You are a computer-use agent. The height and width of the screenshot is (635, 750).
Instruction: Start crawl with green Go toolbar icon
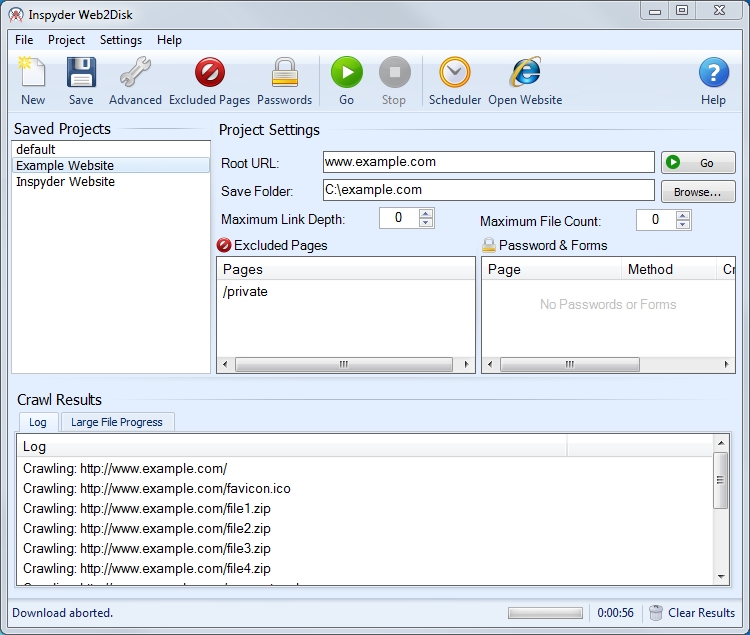click(346, 81)
